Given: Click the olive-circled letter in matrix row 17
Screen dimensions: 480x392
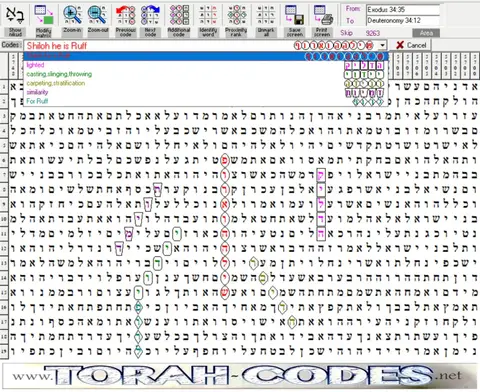Looking at the screenshot, I should 292,322.
